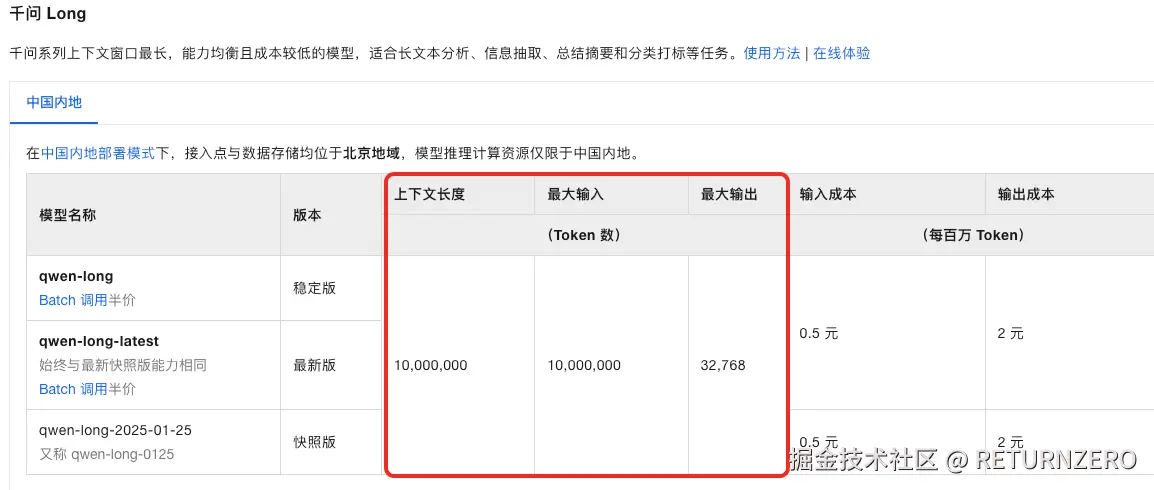Click the 32,768 max output value
Viewport: 1154px width, 490px height.
pyautogui.click(x=723, y=366)
